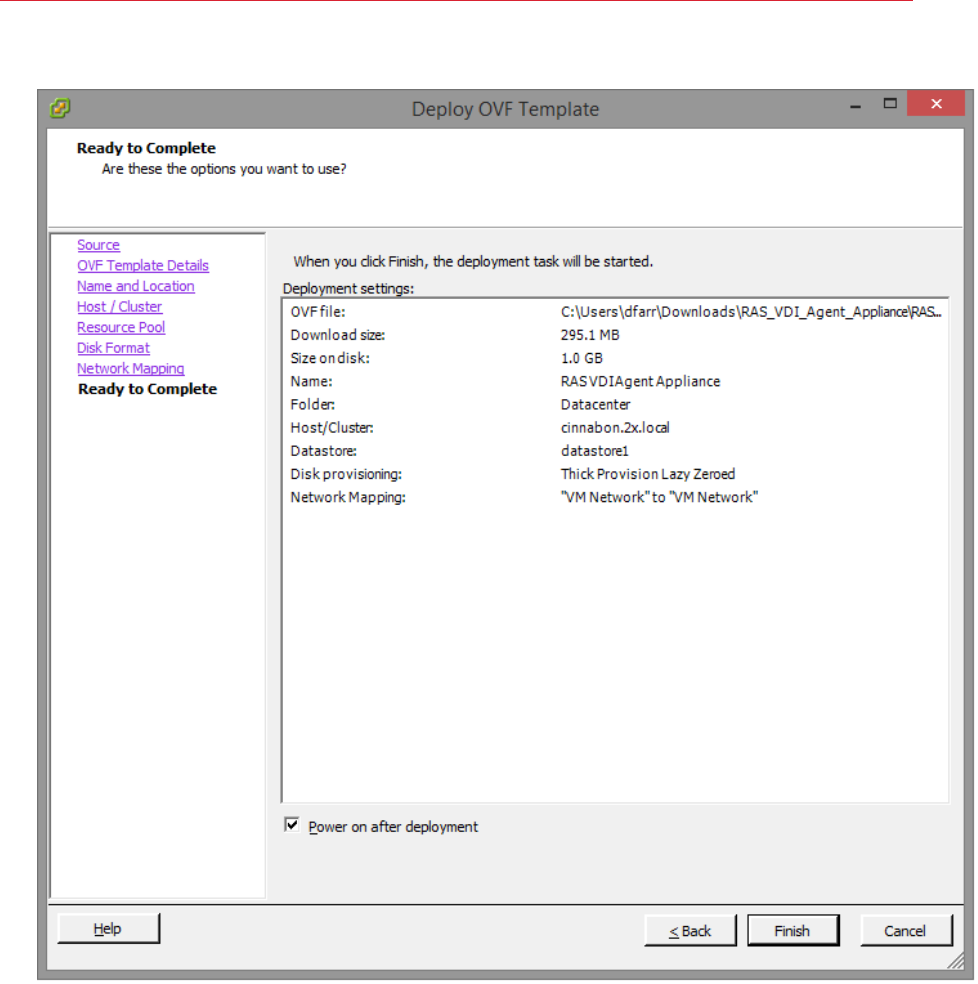Click the OVF file path value
Viewport: 978px width, 984px height.
[751, 312]
